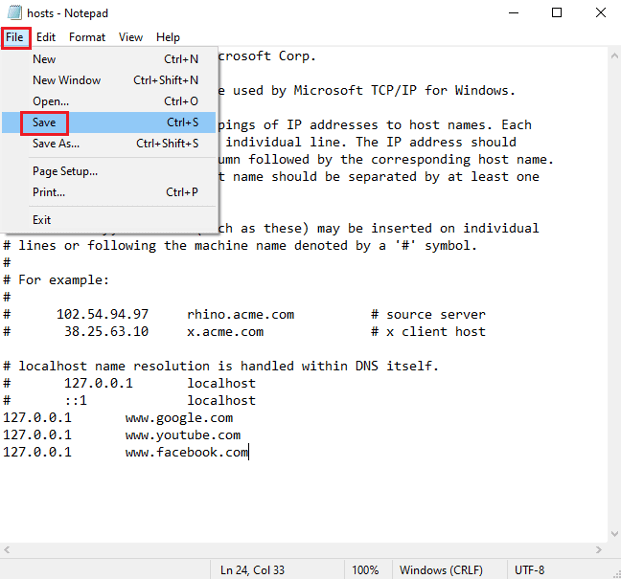Viewport: 622px width, 579px height.
Task: Open the Edit menu
Action: [x=46, y=37]
